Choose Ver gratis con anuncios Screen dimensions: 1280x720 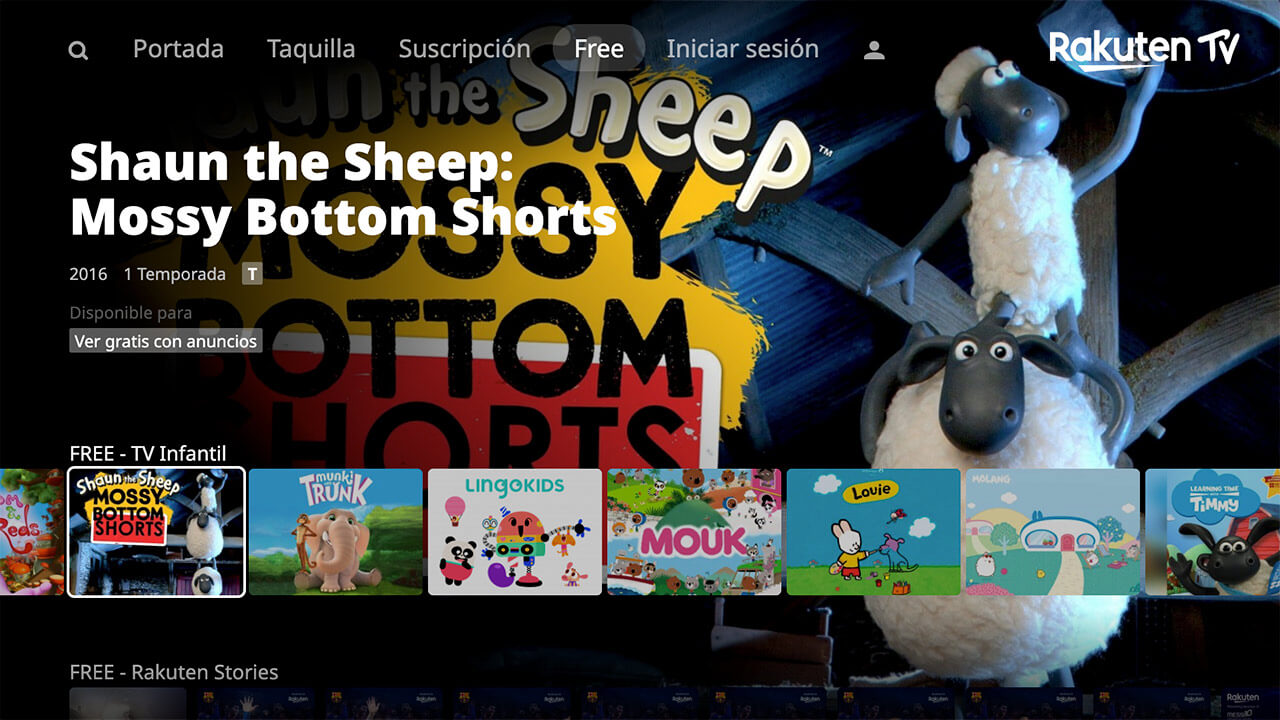[x=166, y=341]
